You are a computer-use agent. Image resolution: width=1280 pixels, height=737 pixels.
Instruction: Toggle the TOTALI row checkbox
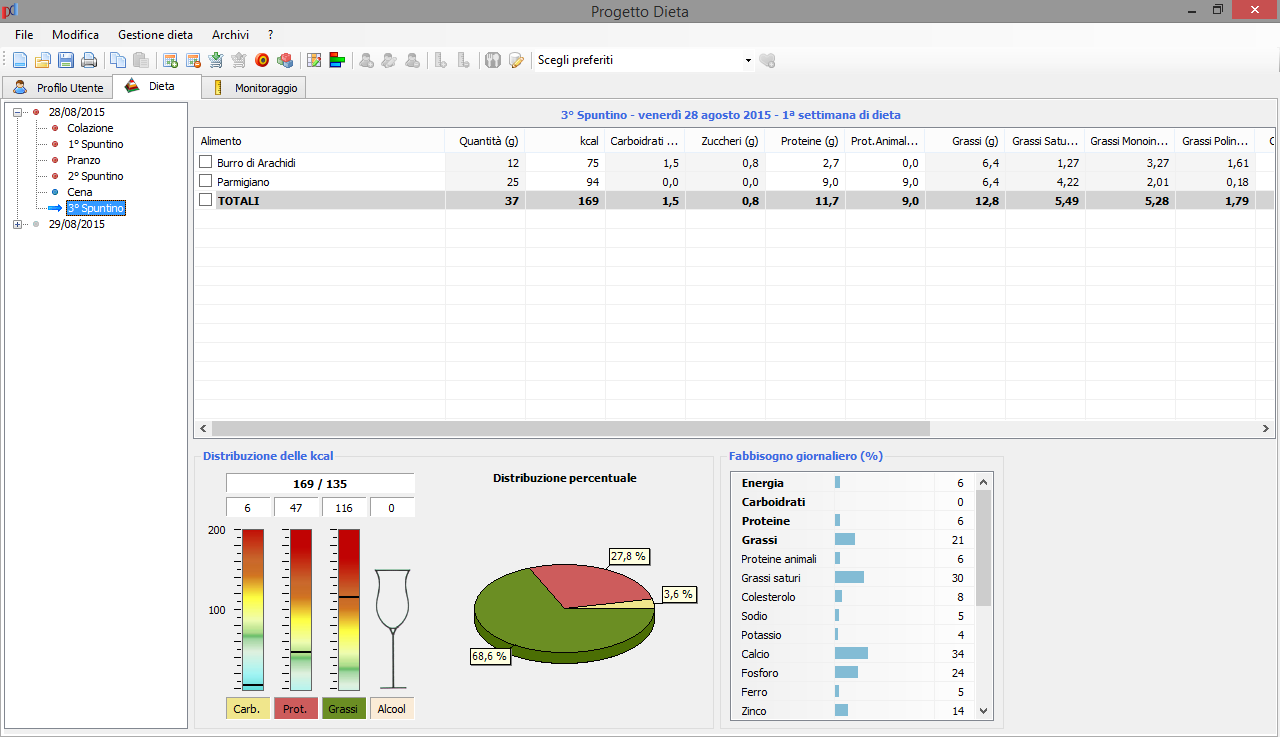pyautogui.click(x=206, y=200)
